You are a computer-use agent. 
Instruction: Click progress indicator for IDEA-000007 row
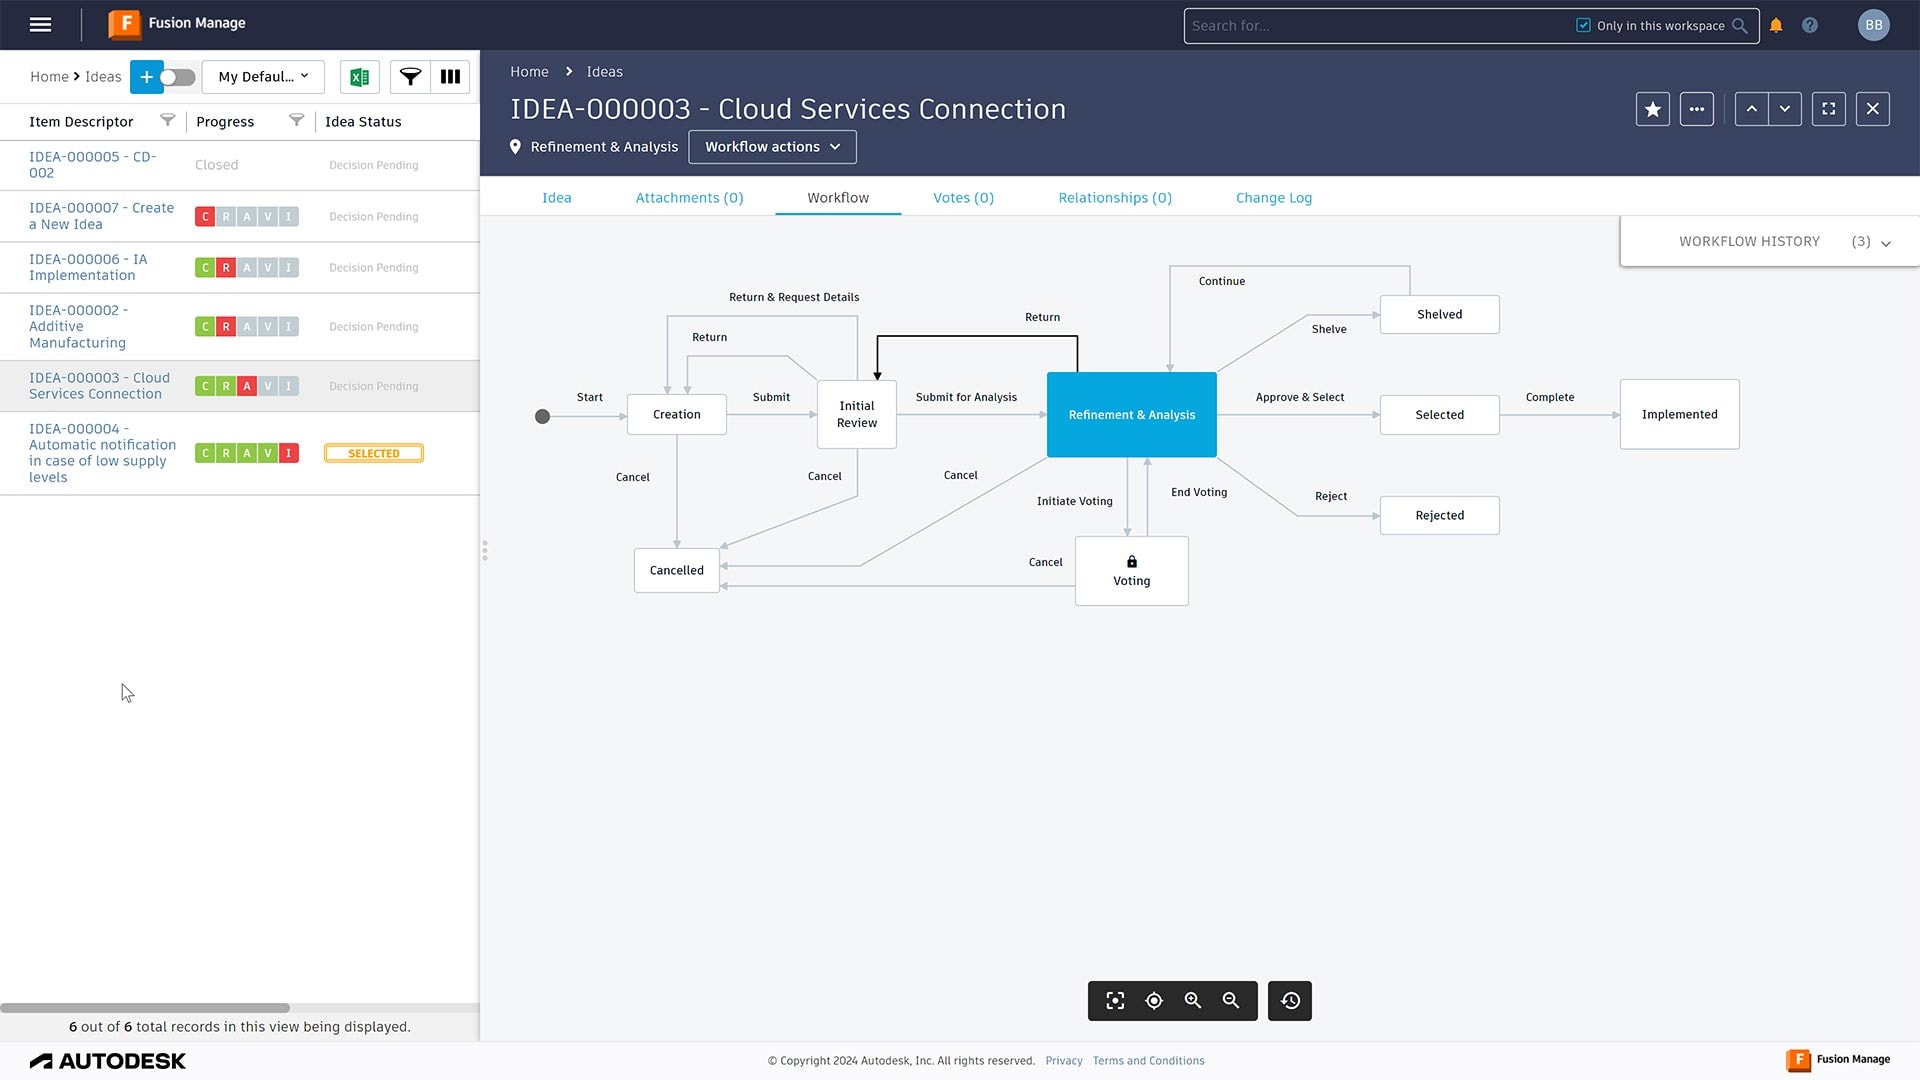[247, 216]
